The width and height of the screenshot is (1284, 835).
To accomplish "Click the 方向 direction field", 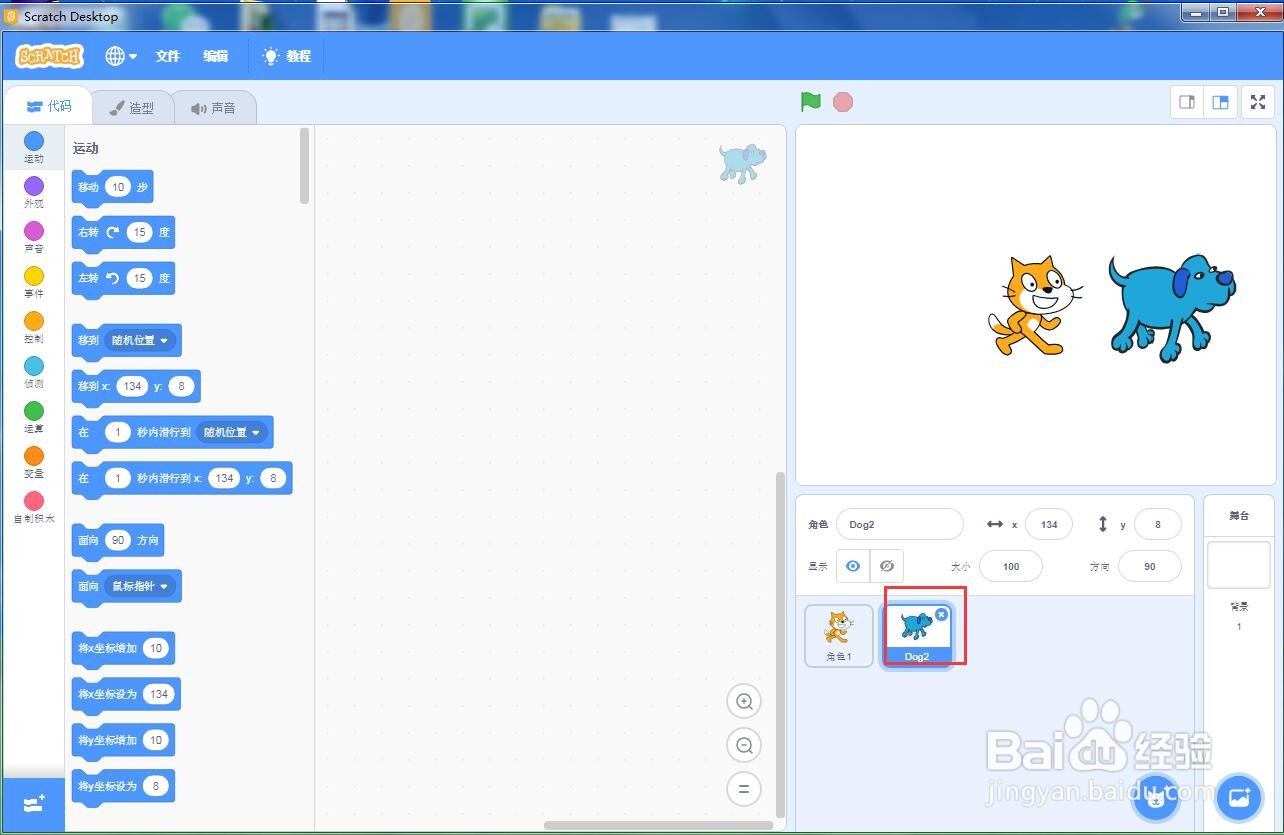I will (x=1150, y=566).
